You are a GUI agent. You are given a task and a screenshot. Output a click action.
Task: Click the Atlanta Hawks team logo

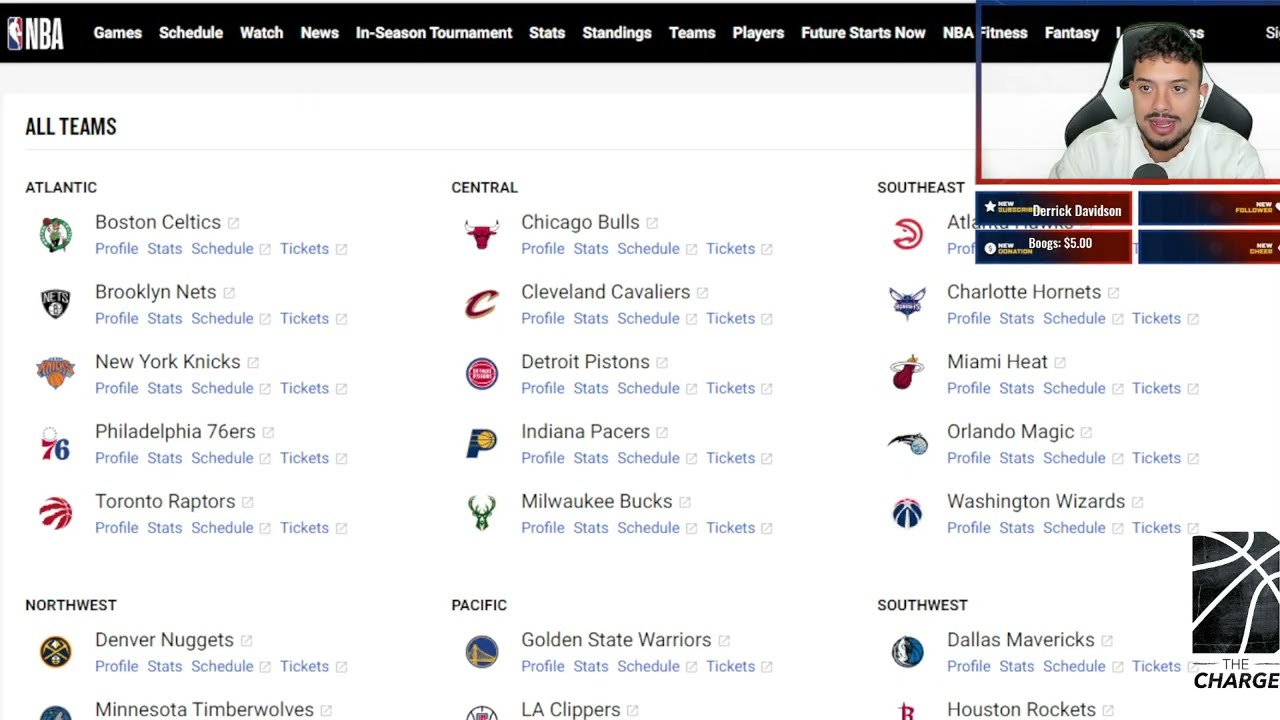[x=908, y=234]
